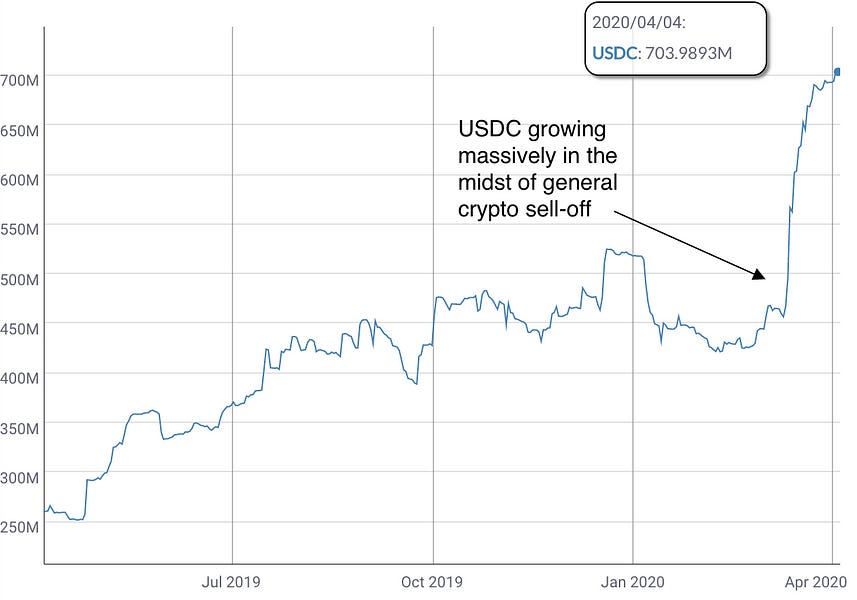
Task: Click the 500M y-axis label
Action: tap(20, 278)
